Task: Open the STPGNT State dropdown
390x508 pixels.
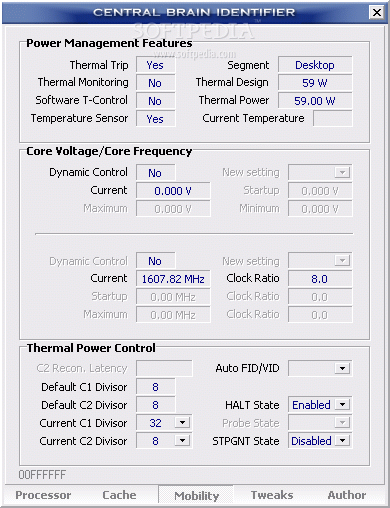Action: (x=342, y=441)
